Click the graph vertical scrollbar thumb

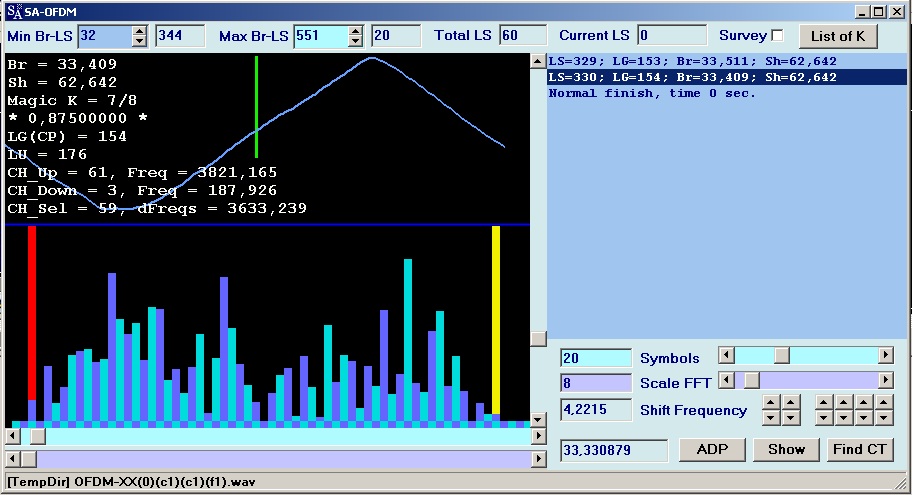point(538,339)
